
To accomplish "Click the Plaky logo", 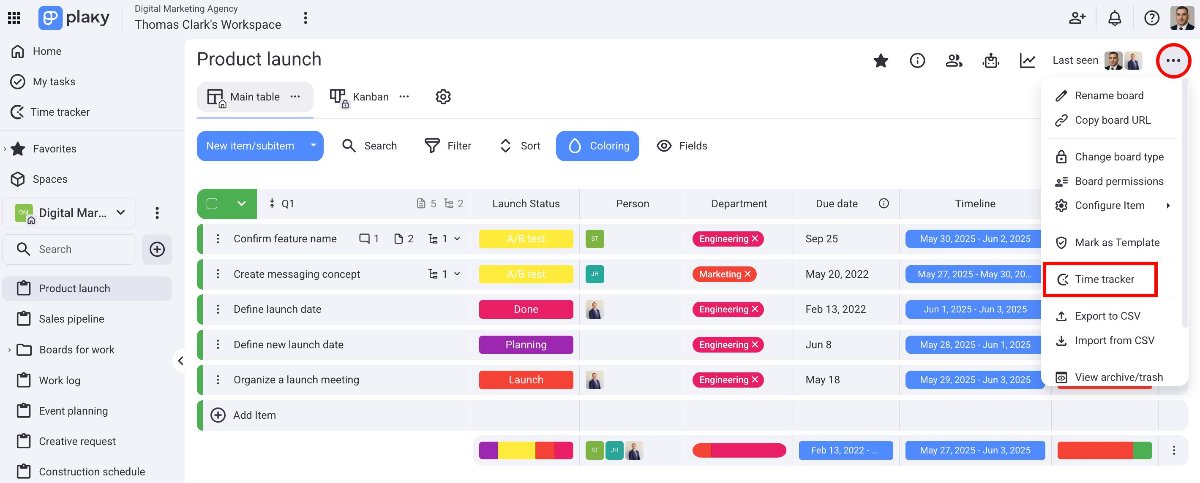I will tap(76, 17).
